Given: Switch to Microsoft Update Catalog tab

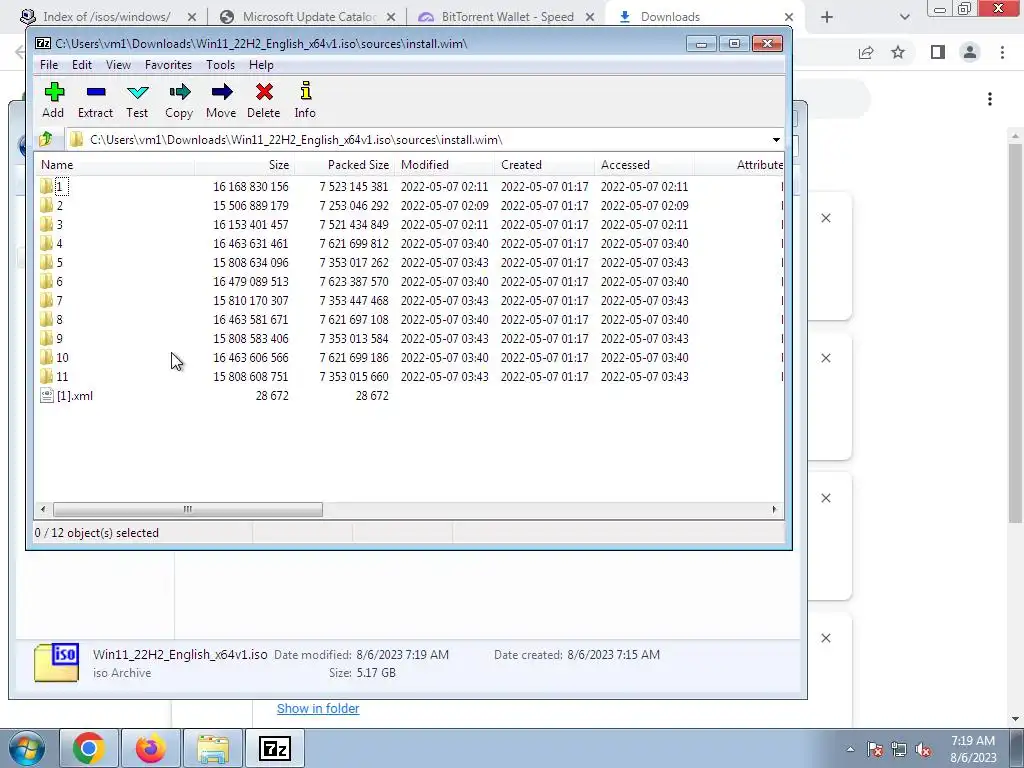Looking at the screenshot, I should coord(307,17).
